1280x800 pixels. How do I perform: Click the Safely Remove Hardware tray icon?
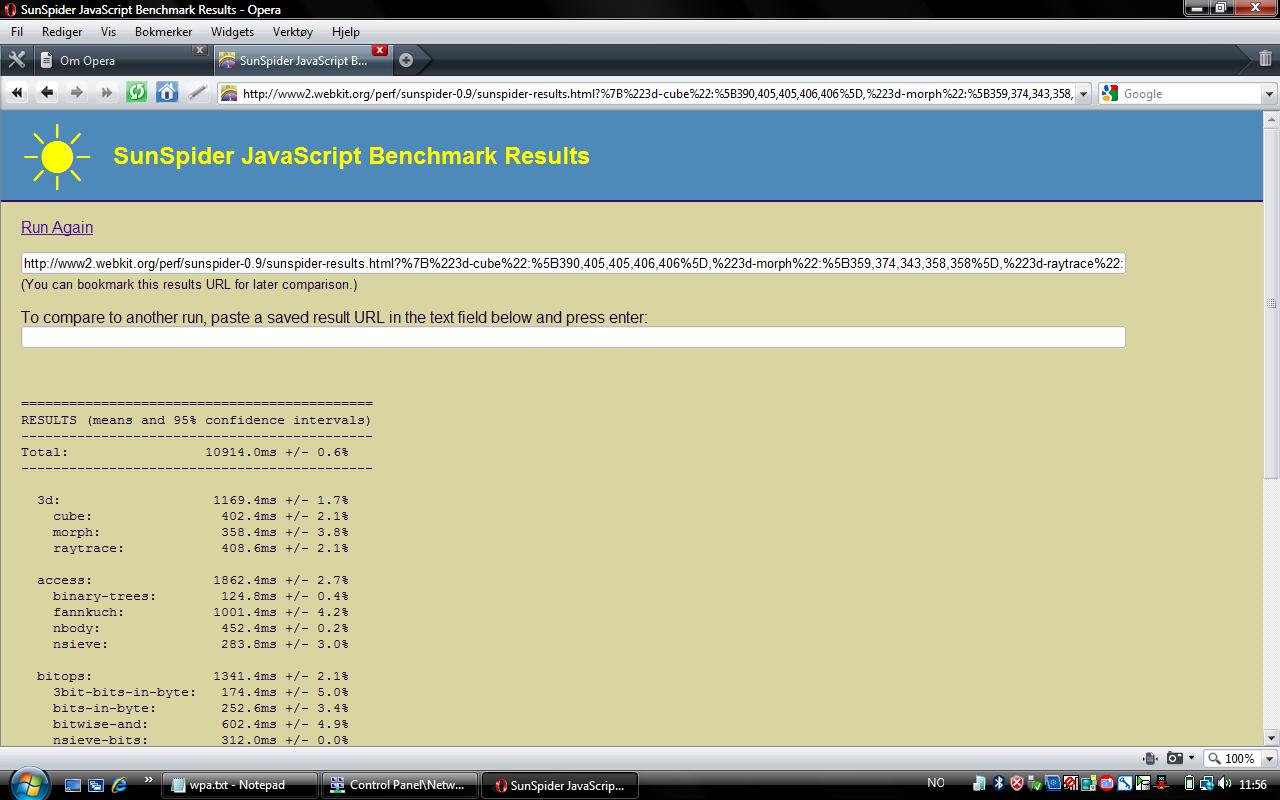(1034, 784)
